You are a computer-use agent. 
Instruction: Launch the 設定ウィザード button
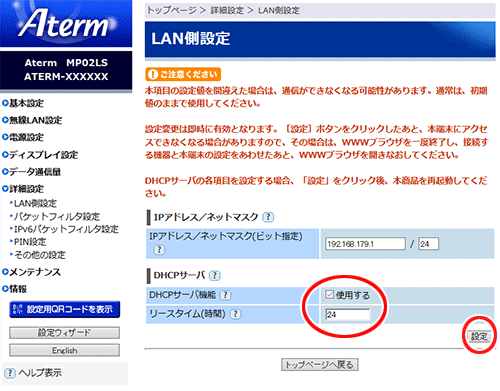[64, 333]
